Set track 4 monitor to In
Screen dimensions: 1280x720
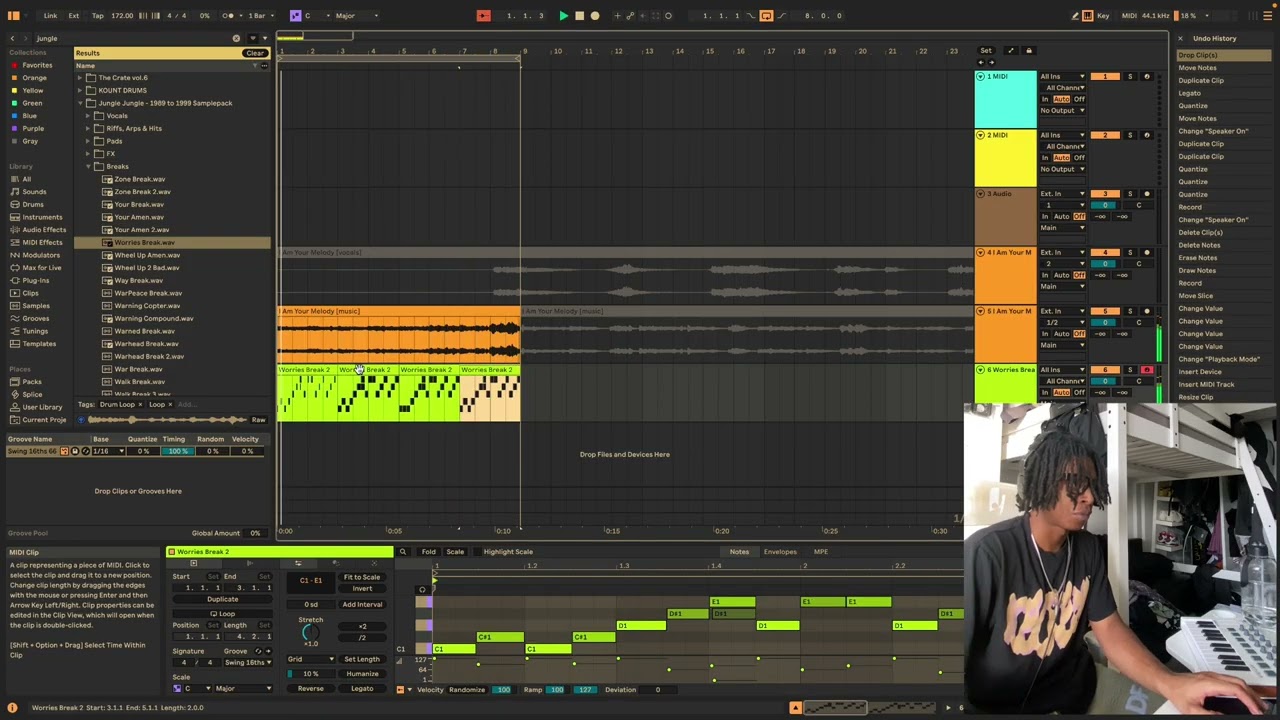coord(1045,275)
